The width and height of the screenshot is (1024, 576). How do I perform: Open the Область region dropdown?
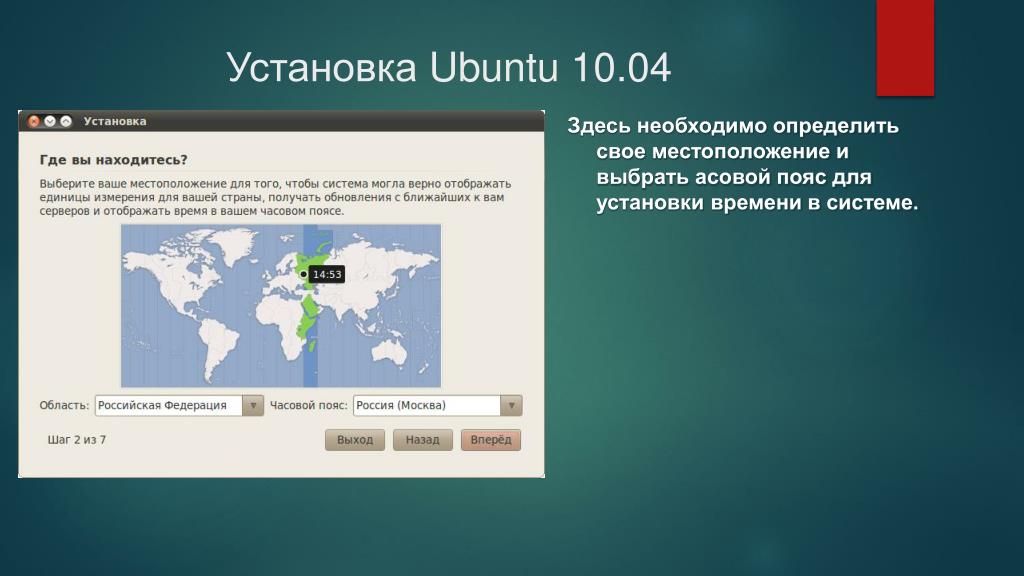click(179, 406)
